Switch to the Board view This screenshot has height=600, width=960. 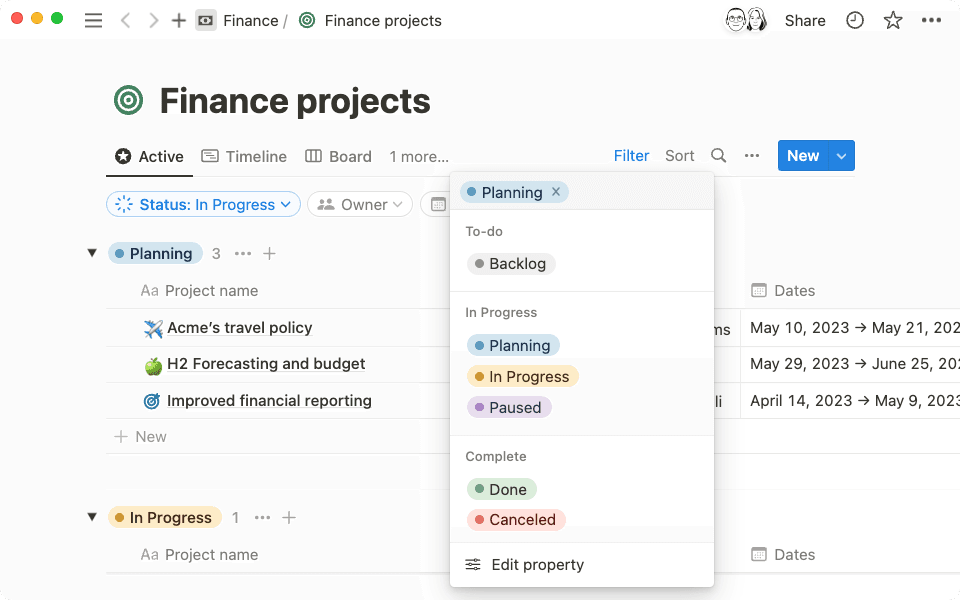[338, 156]
